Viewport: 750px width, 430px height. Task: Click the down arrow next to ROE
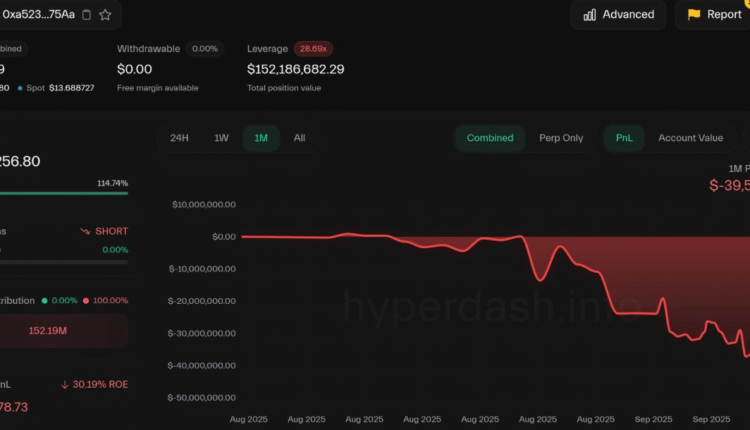coord(65,384)
